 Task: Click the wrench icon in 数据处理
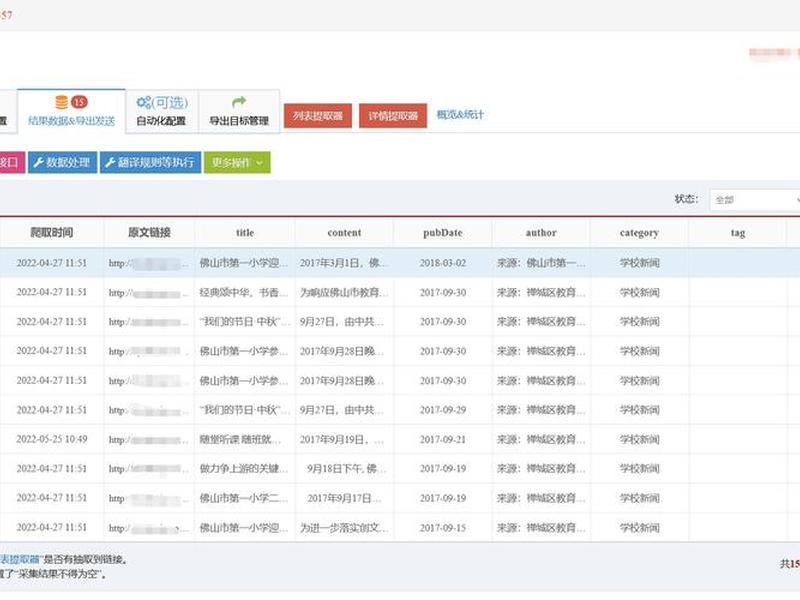tap(38, 162)
